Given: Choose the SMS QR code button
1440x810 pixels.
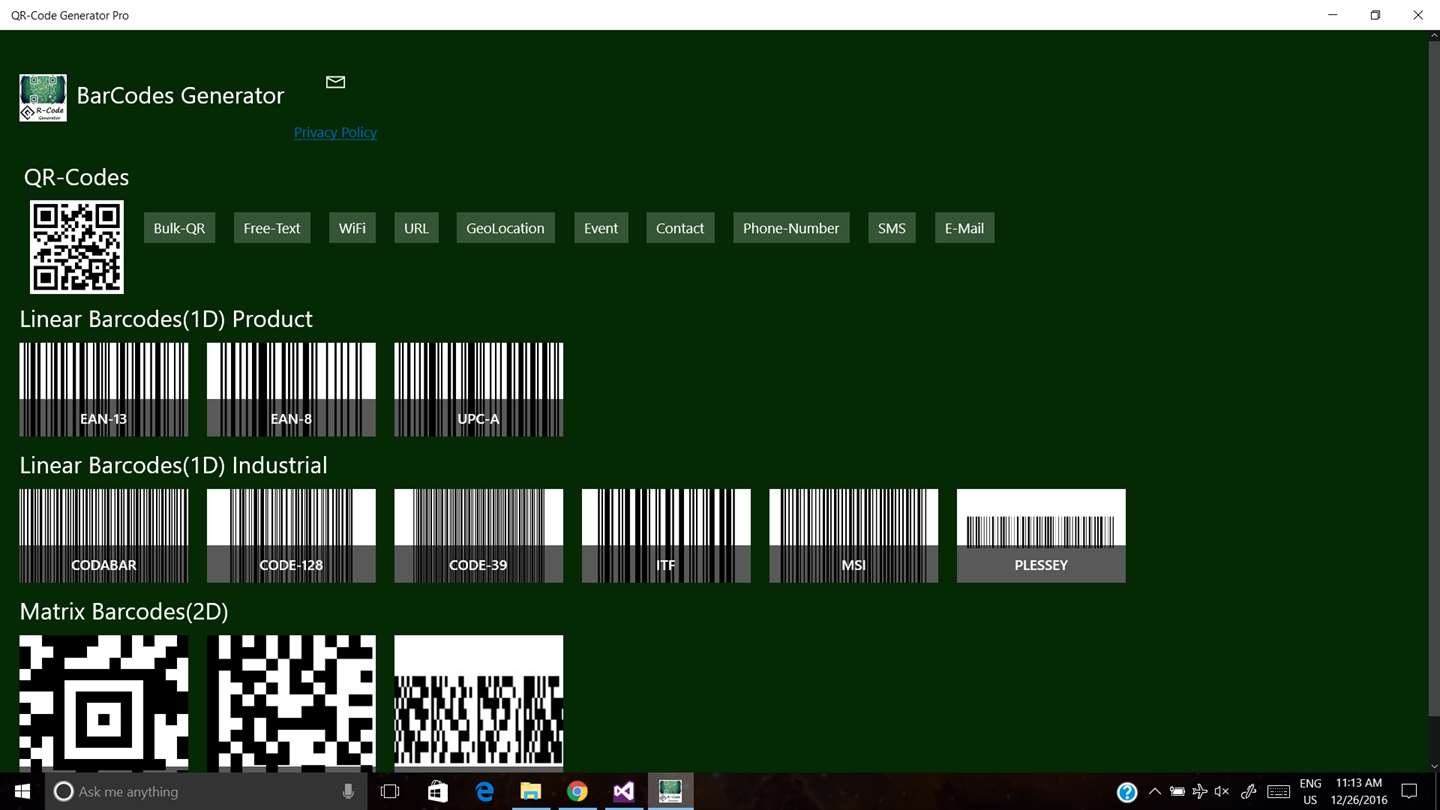Looking at the screenshot, I should click(x=892, y=228).
